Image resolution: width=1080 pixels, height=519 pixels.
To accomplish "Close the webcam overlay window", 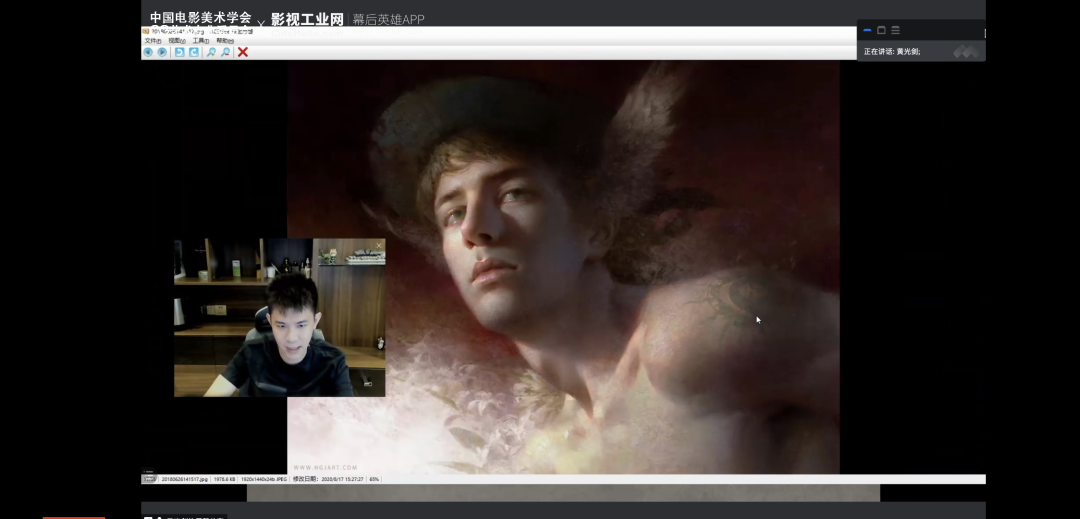I will click(x=379, y=245).
